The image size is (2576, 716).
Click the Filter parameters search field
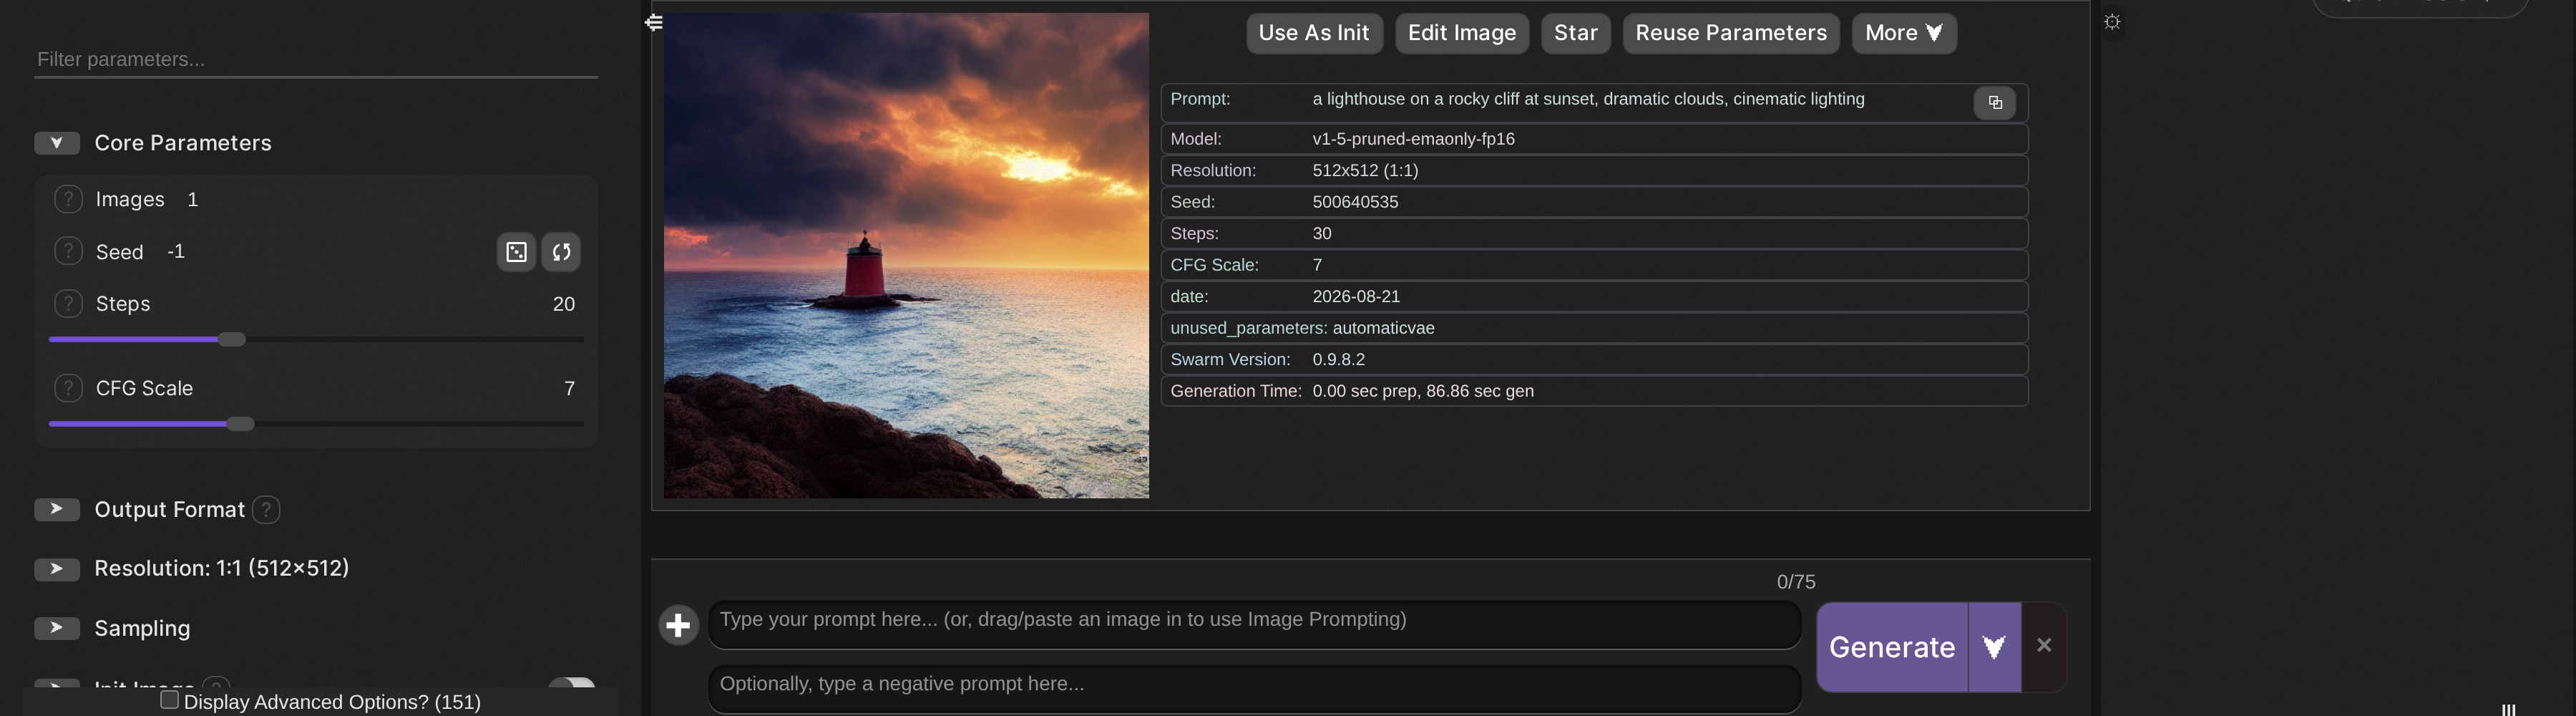coord(316,59)
